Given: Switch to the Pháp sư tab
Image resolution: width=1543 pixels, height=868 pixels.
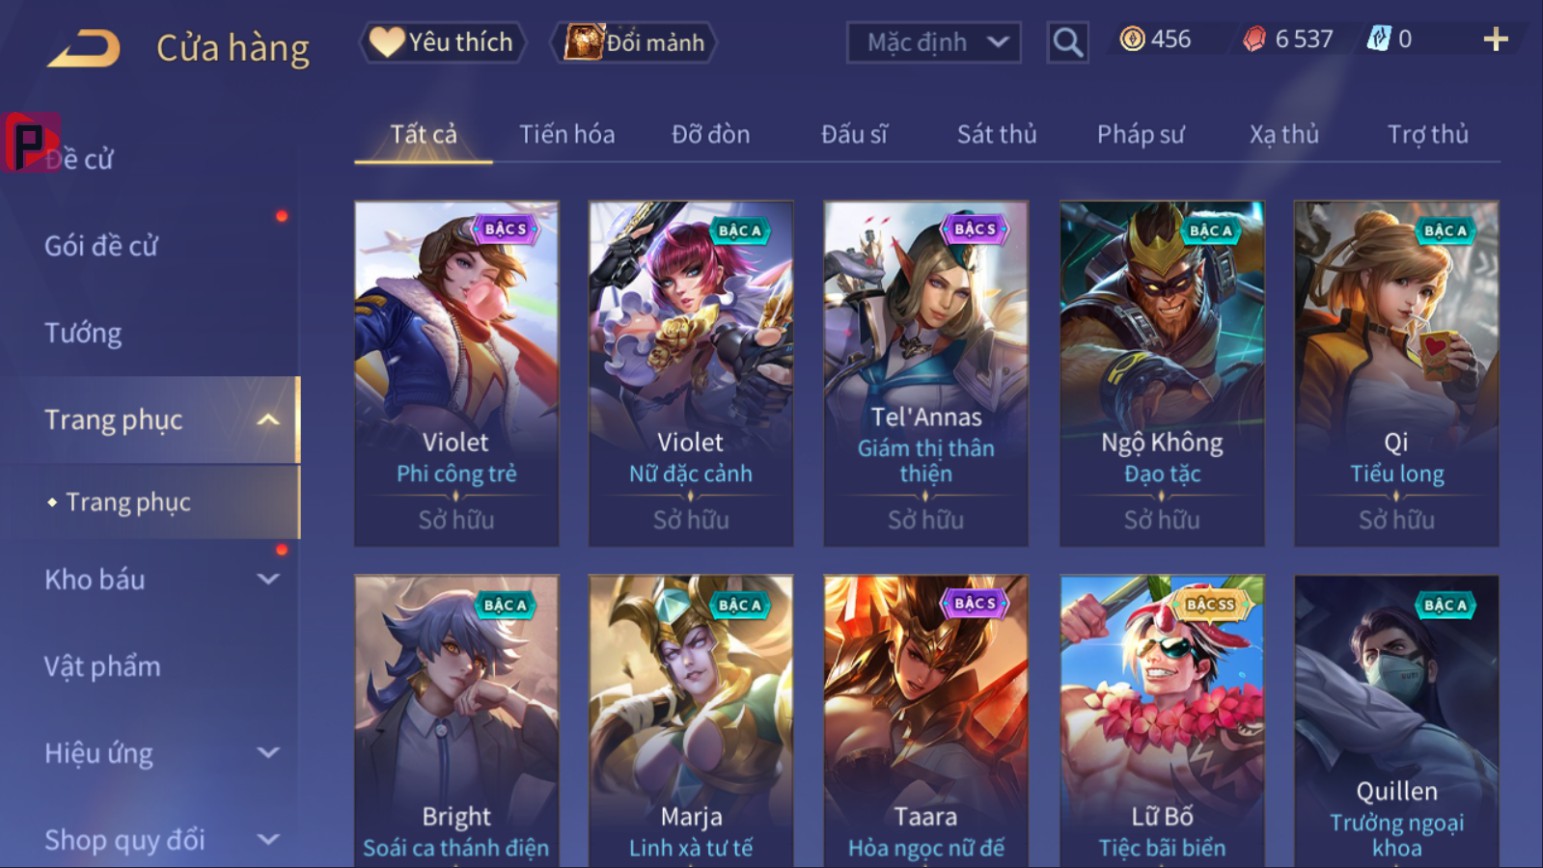Looking at the screenshot, I should click(1140, 134).
